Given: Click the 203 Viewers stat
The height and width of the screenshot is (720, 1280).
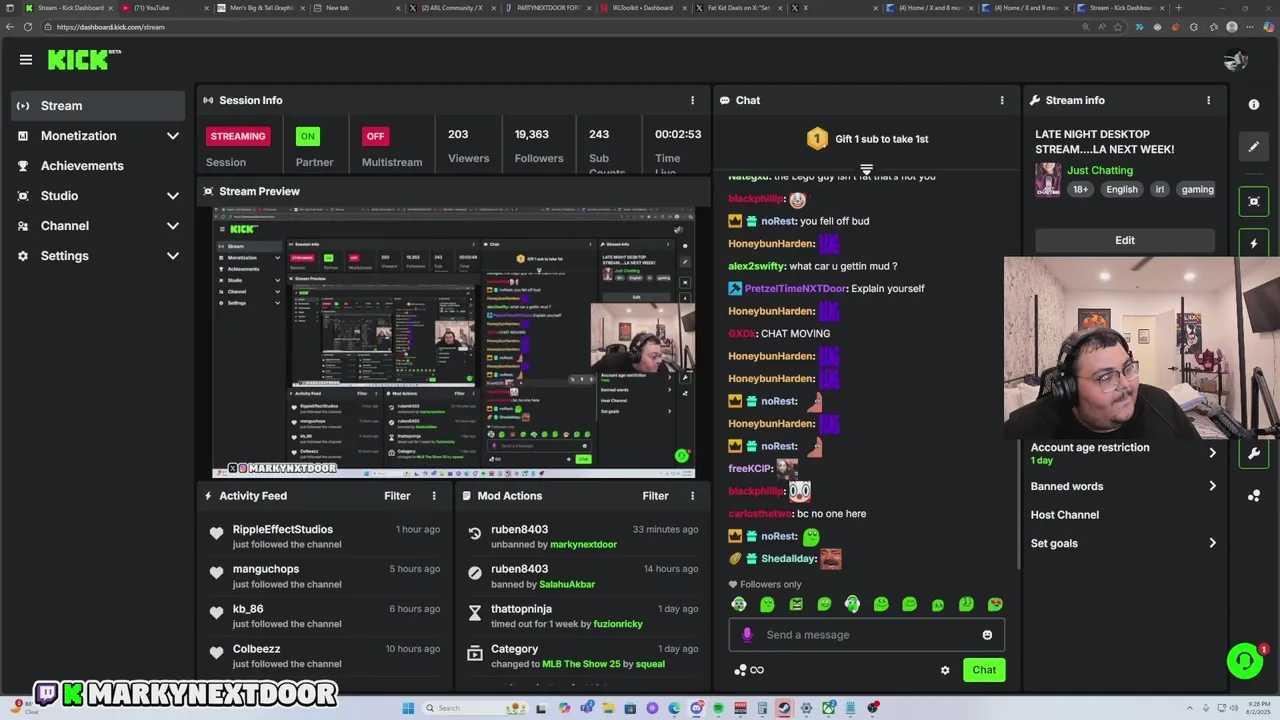Looking at the screenshot, I should click(x=468, y=146).
